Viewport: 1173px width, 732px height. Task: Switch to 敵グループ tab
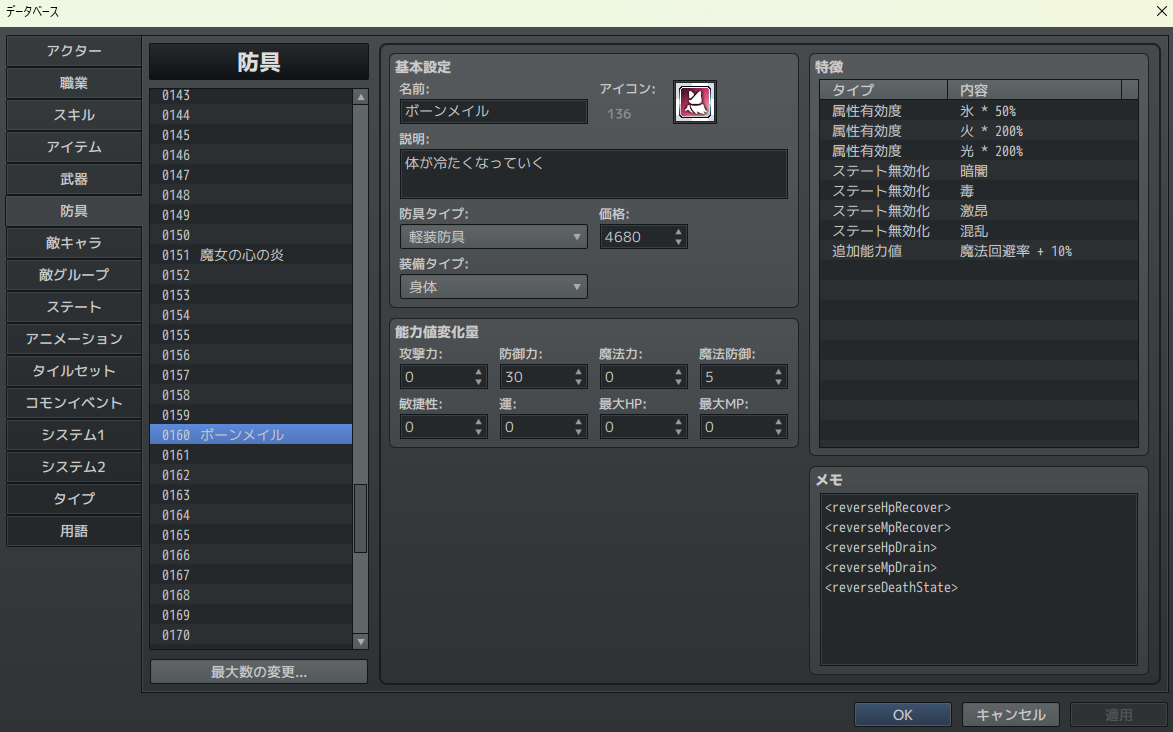(x=73, y=275)
